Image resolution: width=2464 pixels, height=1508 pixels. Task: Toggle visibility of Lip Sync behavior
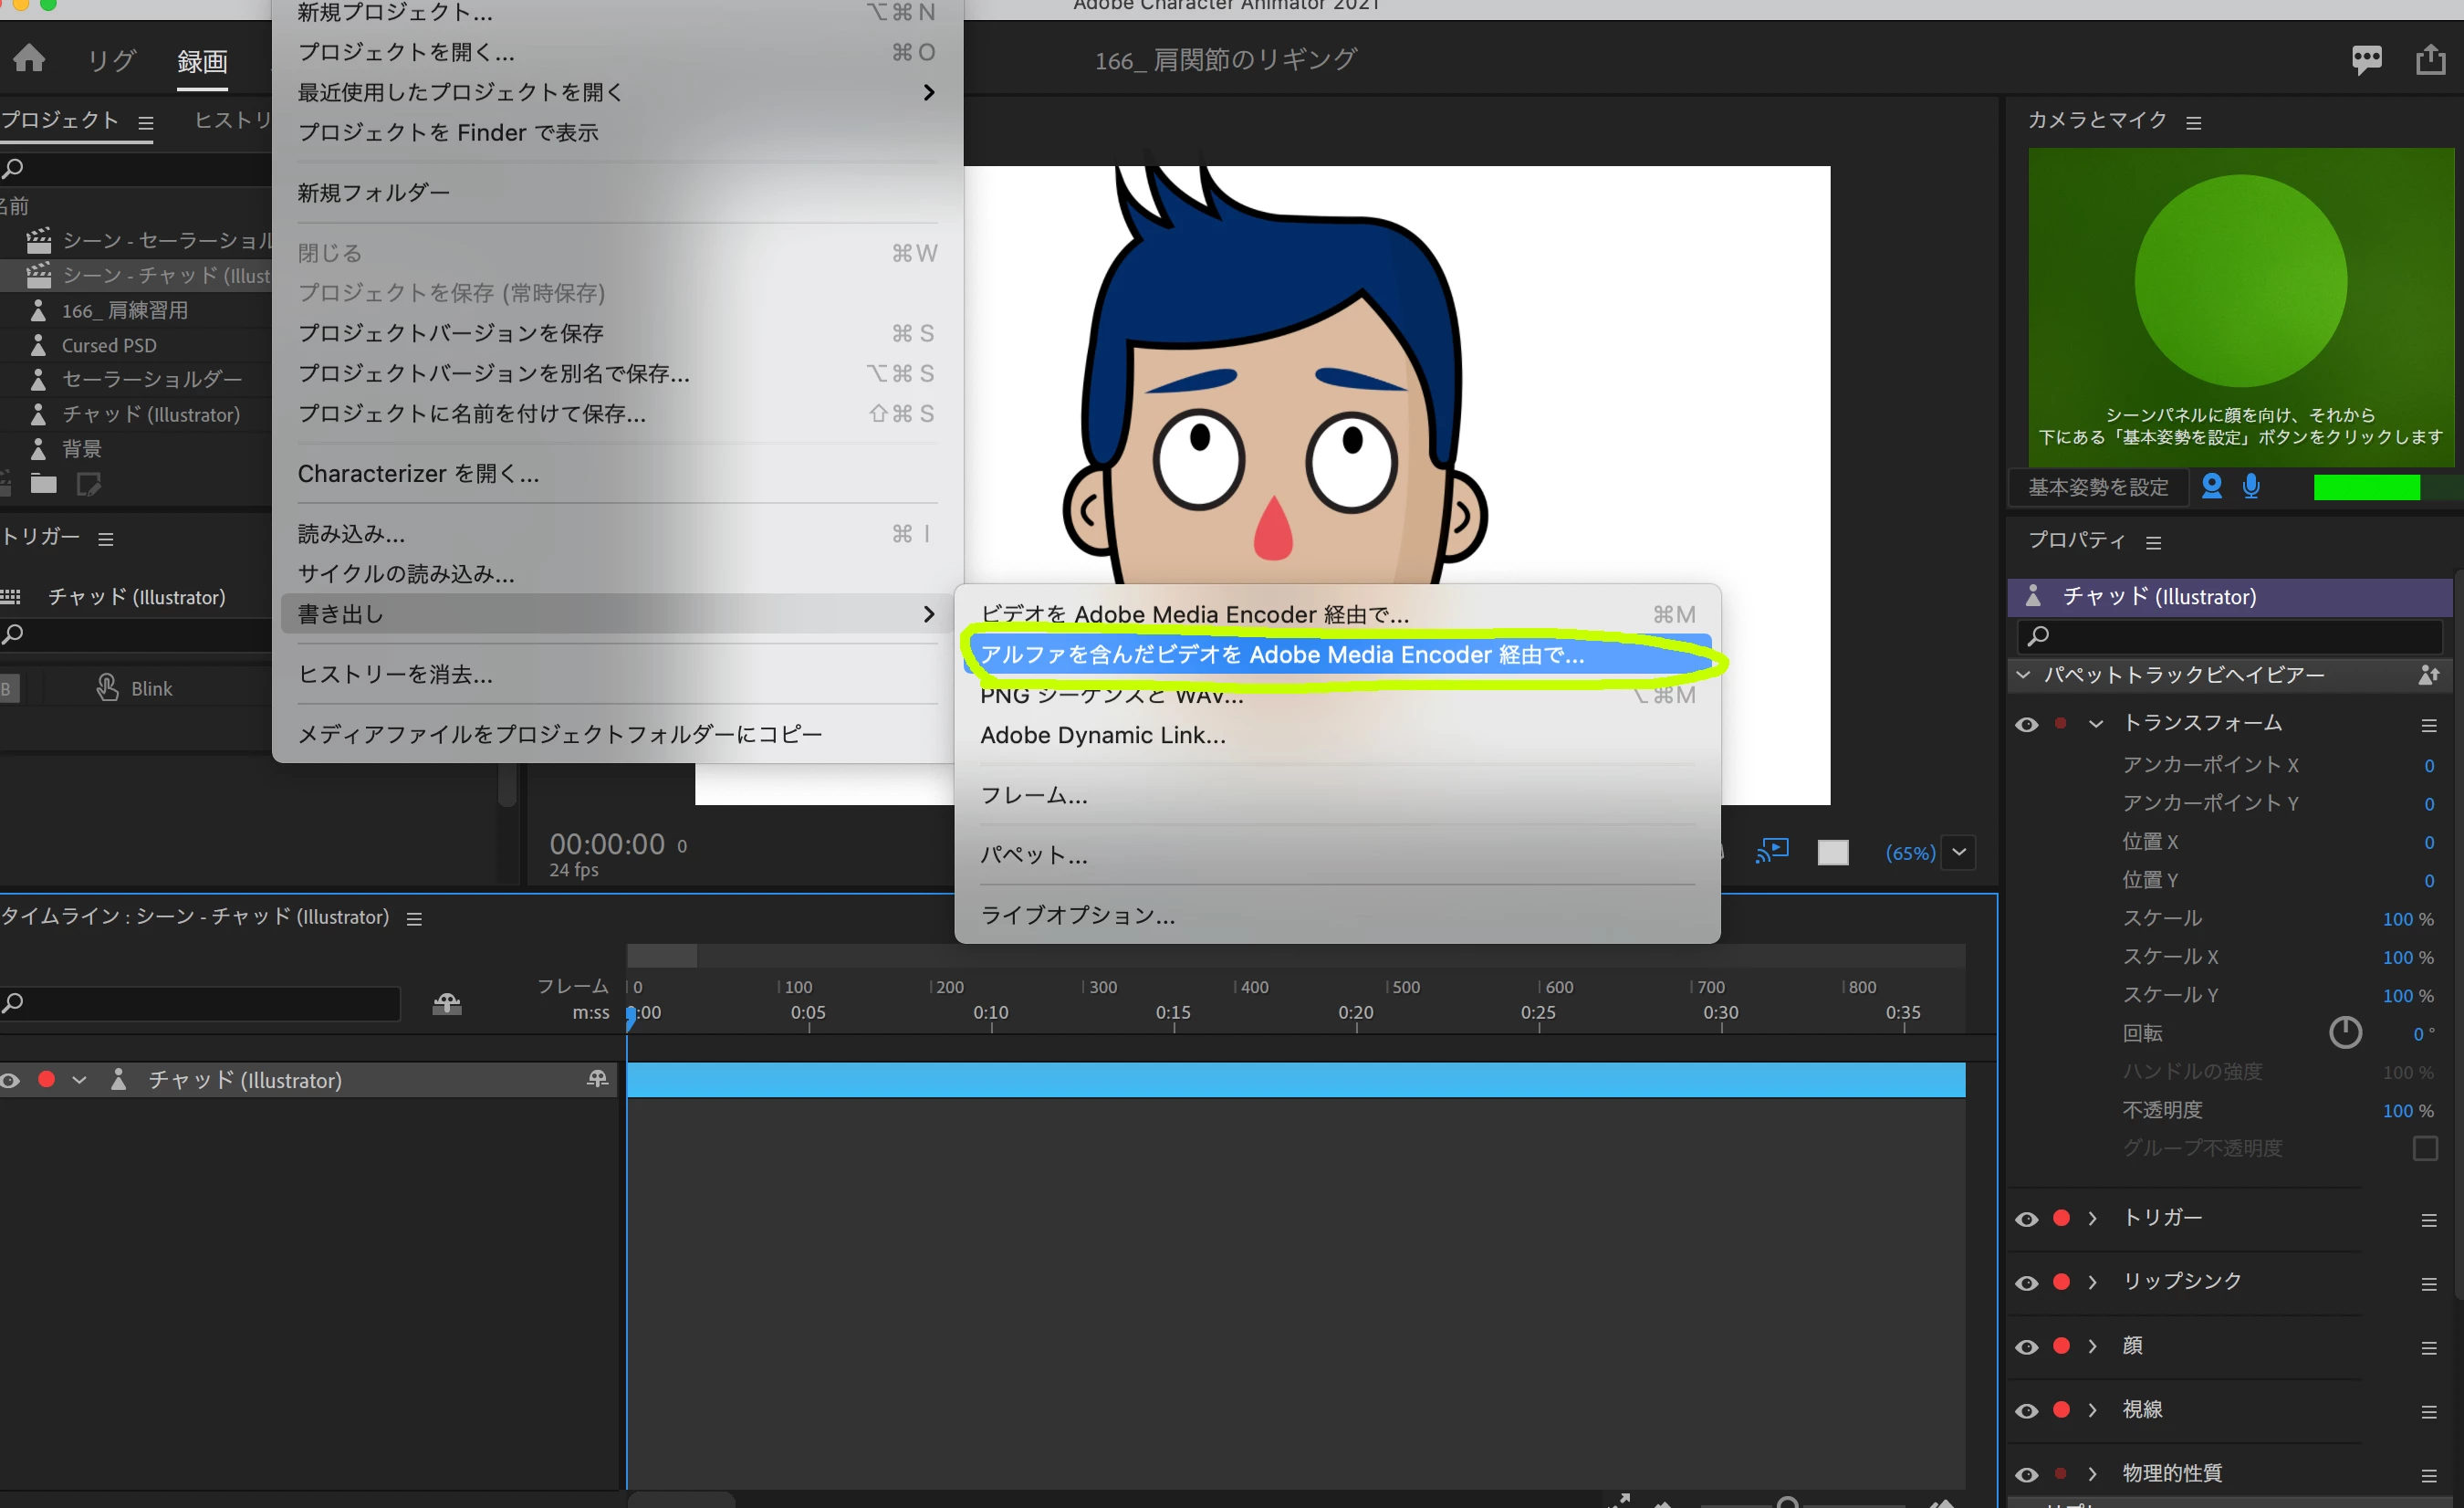(x=2027, y=1282)
